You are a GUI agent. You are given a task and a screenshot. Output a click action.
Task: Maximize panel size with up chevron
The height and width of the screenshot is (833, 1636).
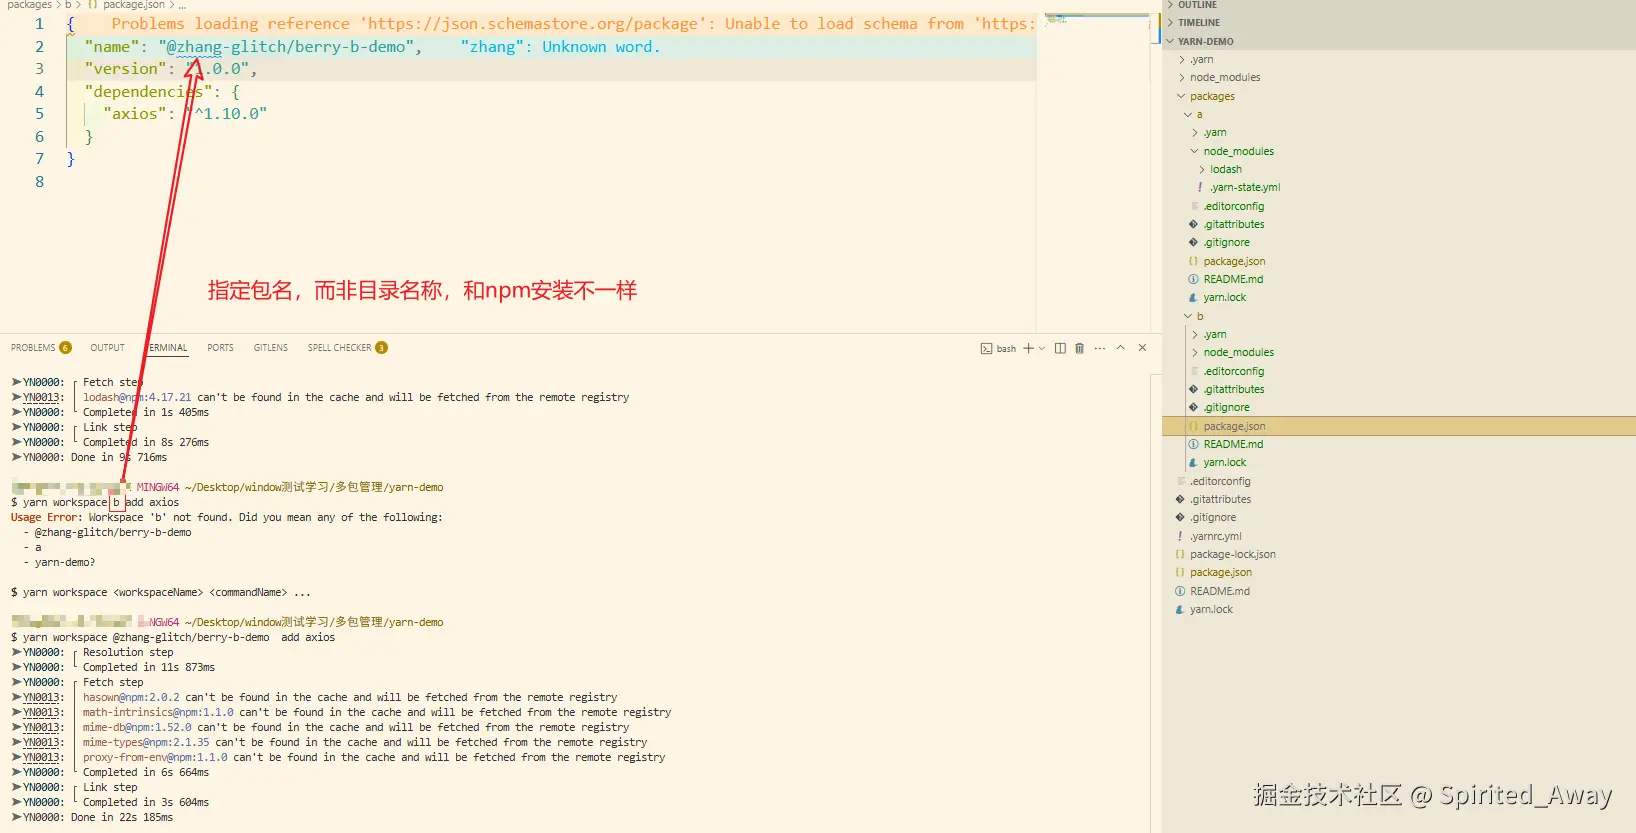[x=1121, y=348]
